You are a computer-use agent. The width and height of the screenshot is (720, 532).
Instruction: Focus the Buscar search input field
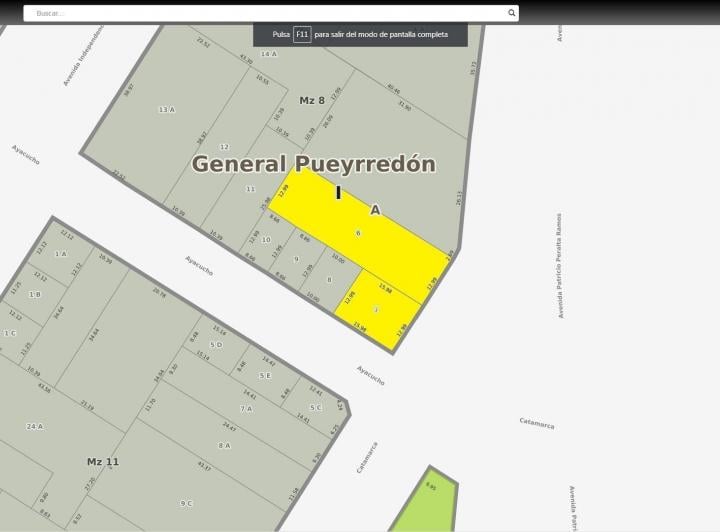(271, 13)
